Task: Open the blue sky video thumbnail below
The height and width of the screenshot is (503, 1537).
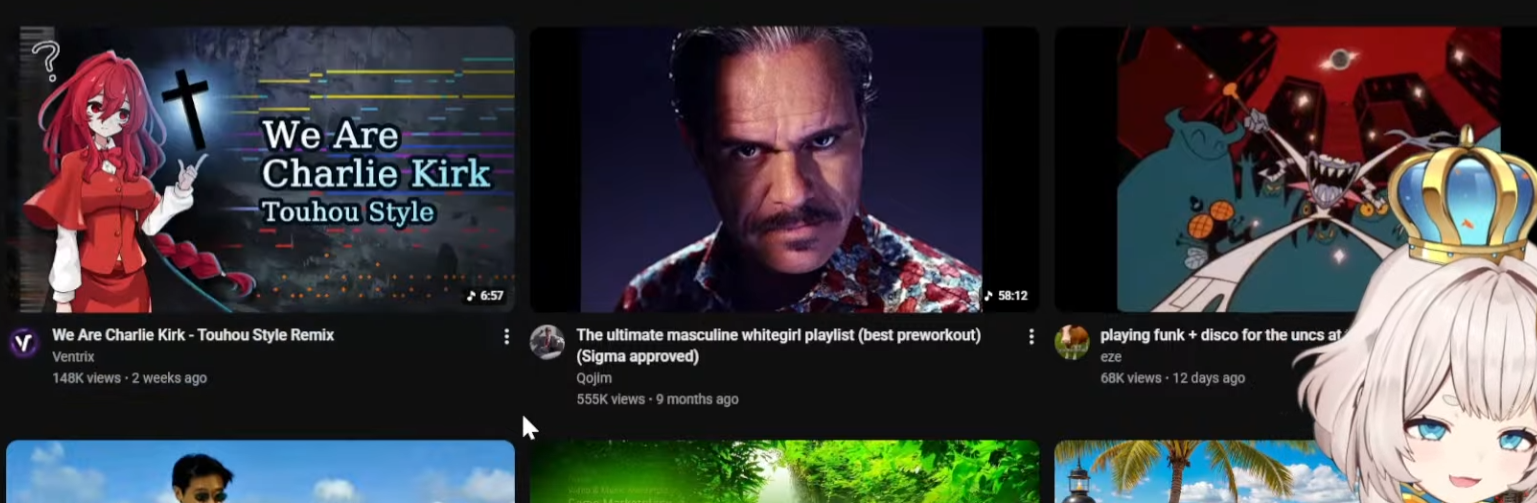Action: coord(260,472)
